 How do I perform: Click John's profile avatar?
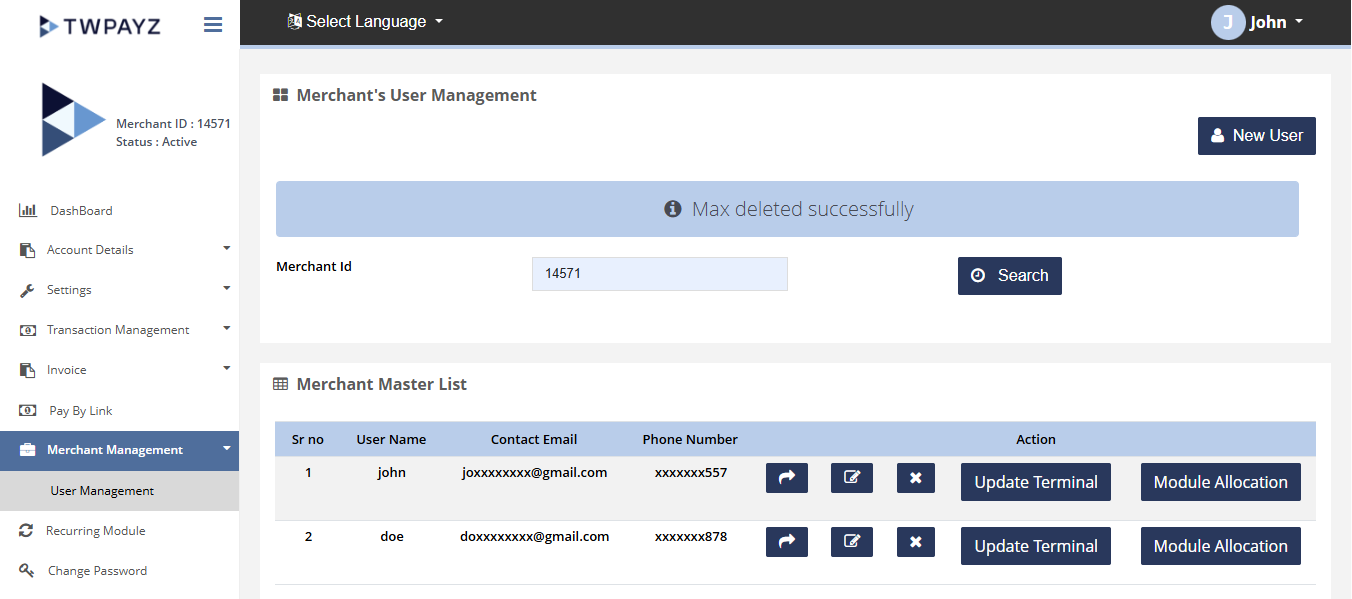coord(1227,22)
